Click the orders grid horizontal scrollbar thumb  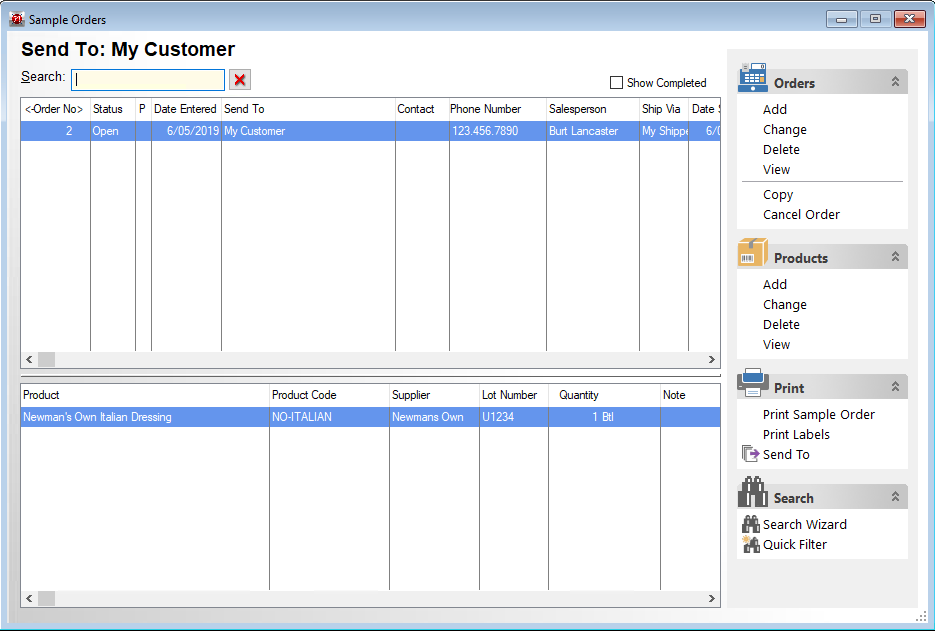click(x=47, y=360)
